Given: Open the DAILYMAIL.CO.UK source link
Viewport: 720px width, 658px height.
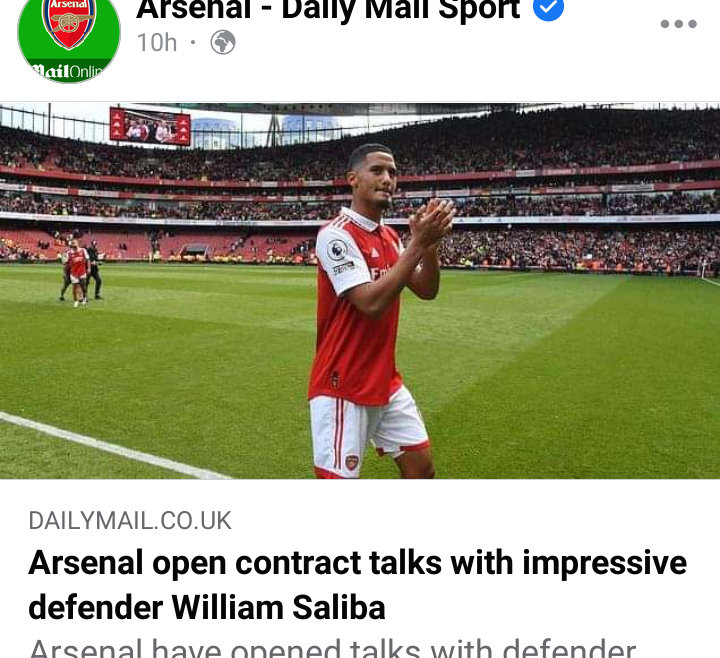Looking at the screenshot, I should [130, 521].
